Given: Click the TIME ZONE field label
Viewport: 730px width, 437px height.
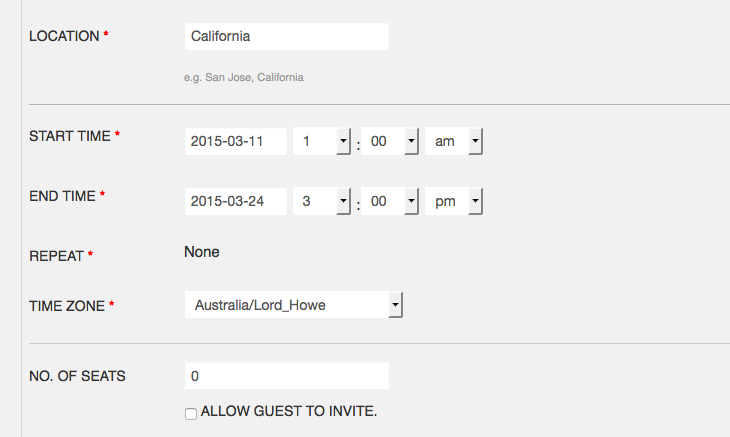Looking at the screenshot, I should pyautogui.click(x=67, y=305).
